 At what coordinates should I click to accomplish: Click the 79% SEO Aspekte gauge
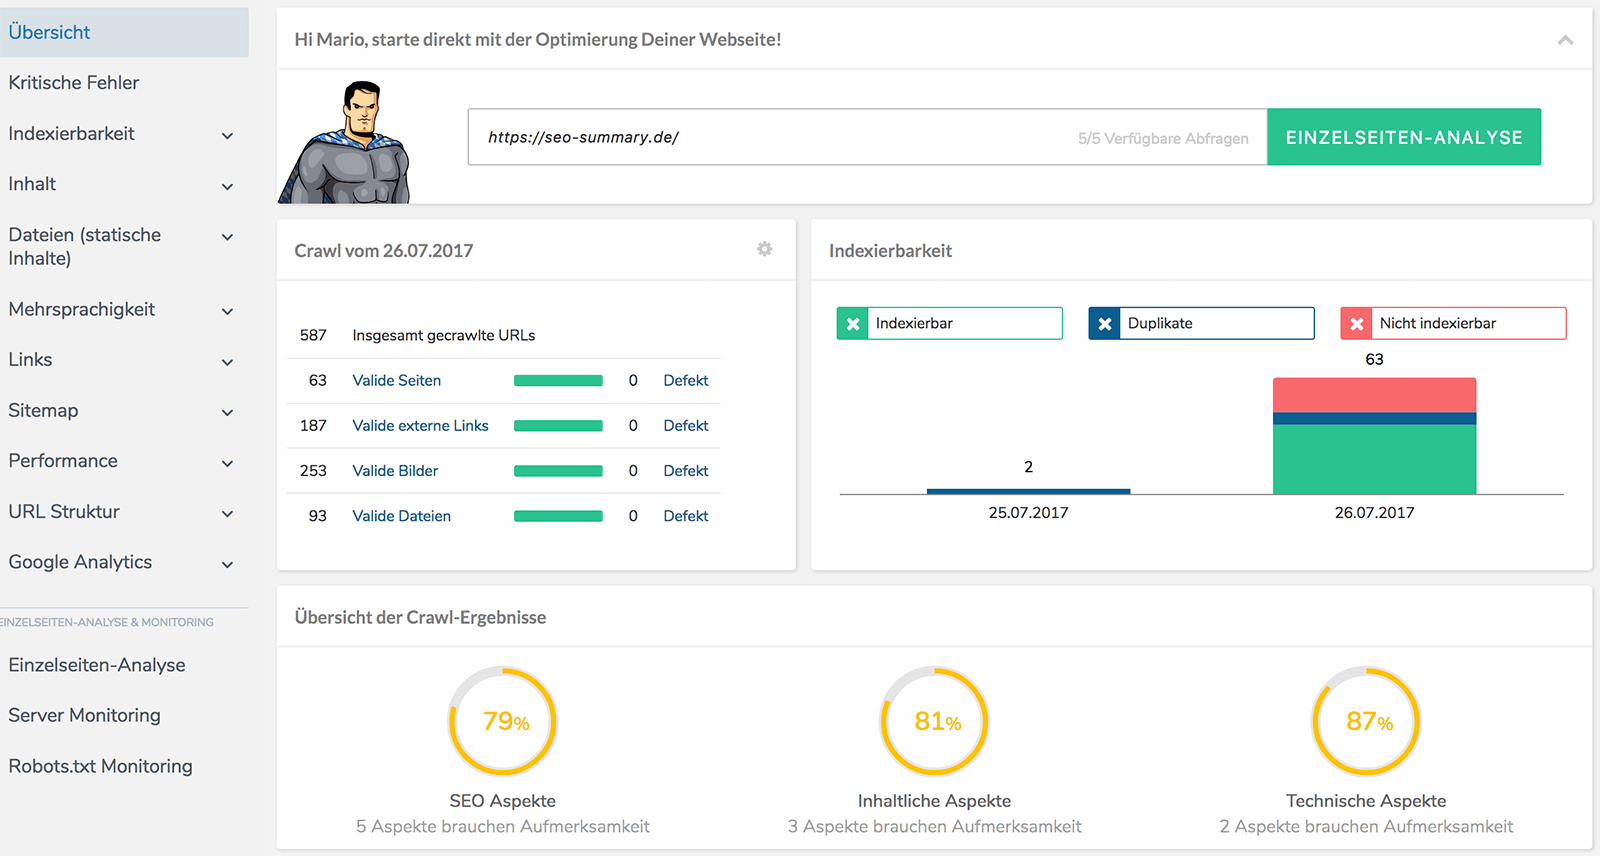click(x=502, y=721)
